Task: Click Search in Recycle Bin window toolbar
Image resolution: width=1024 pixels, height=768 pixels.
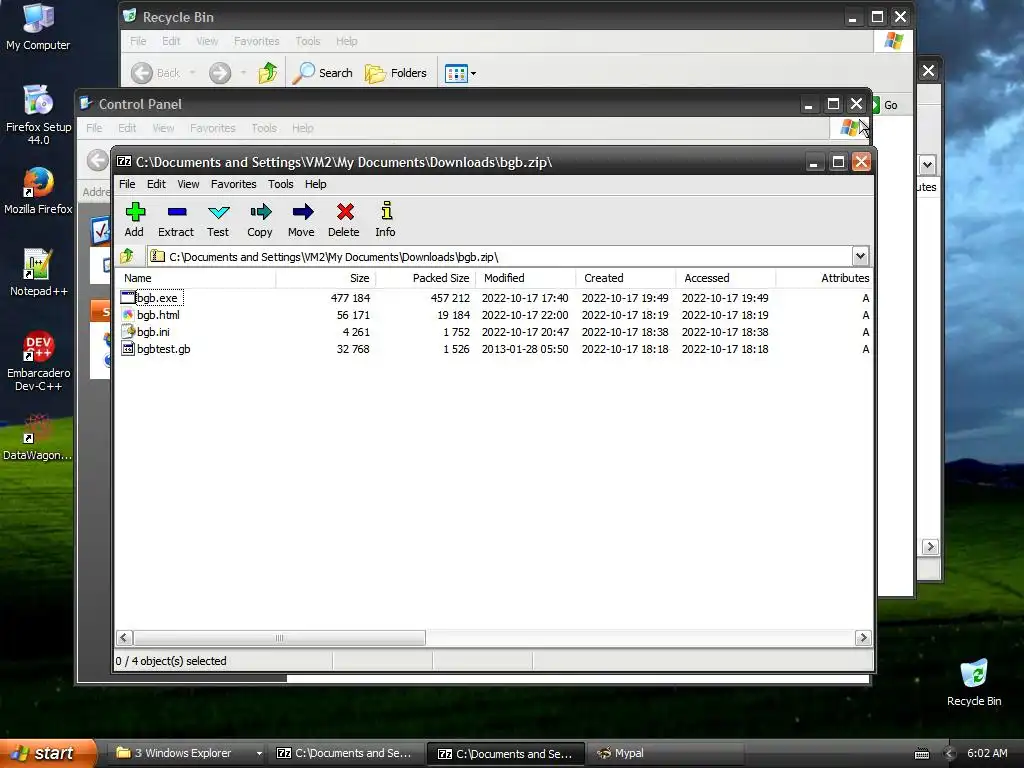Action: [x=323, y=73]
